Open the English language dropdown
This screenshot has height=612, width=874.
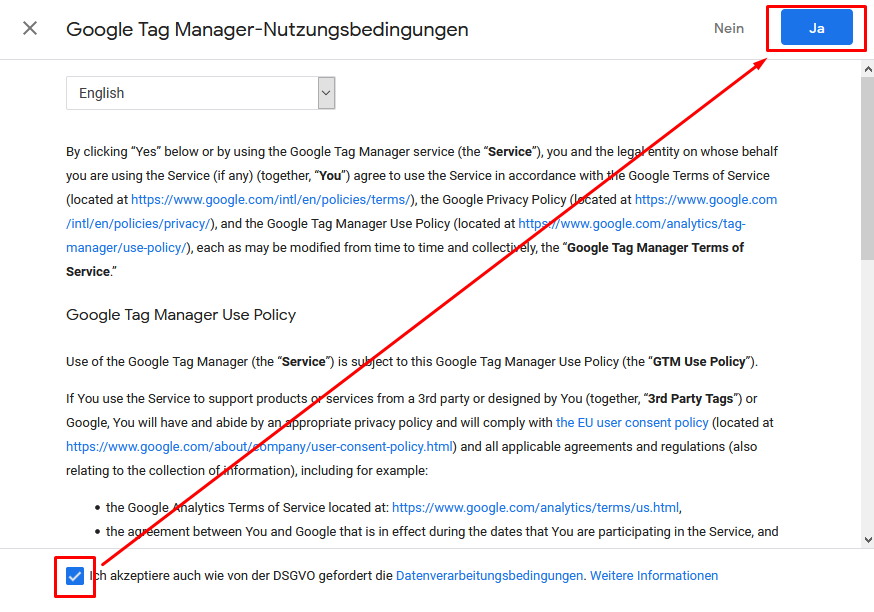201,93
